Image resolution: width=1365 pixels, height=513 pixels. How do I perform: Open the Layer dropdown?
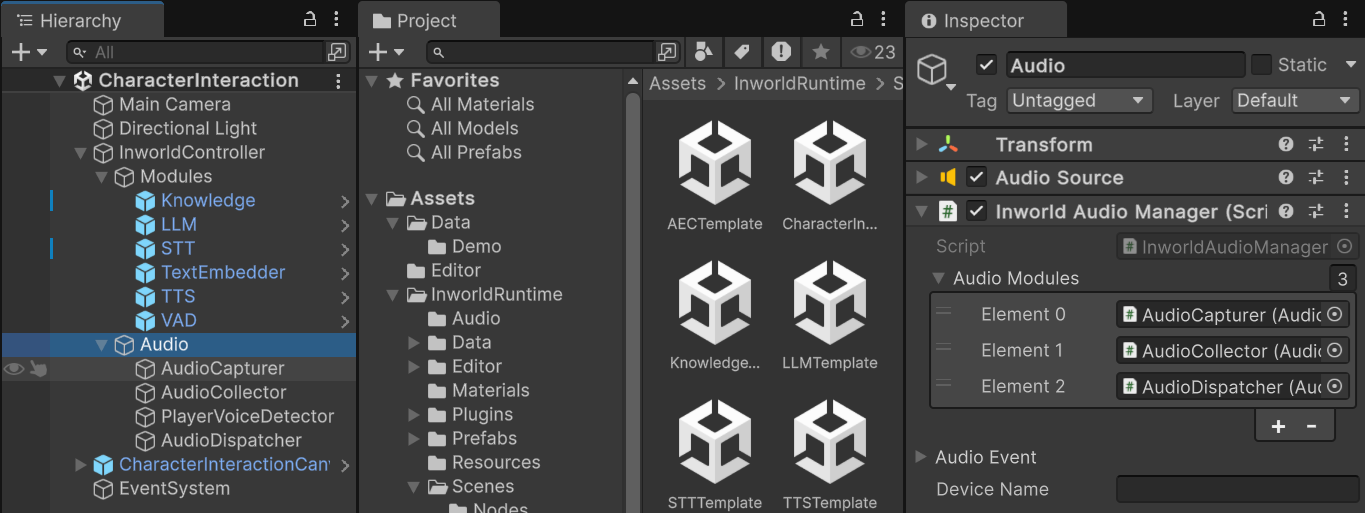click(1294, 101)
